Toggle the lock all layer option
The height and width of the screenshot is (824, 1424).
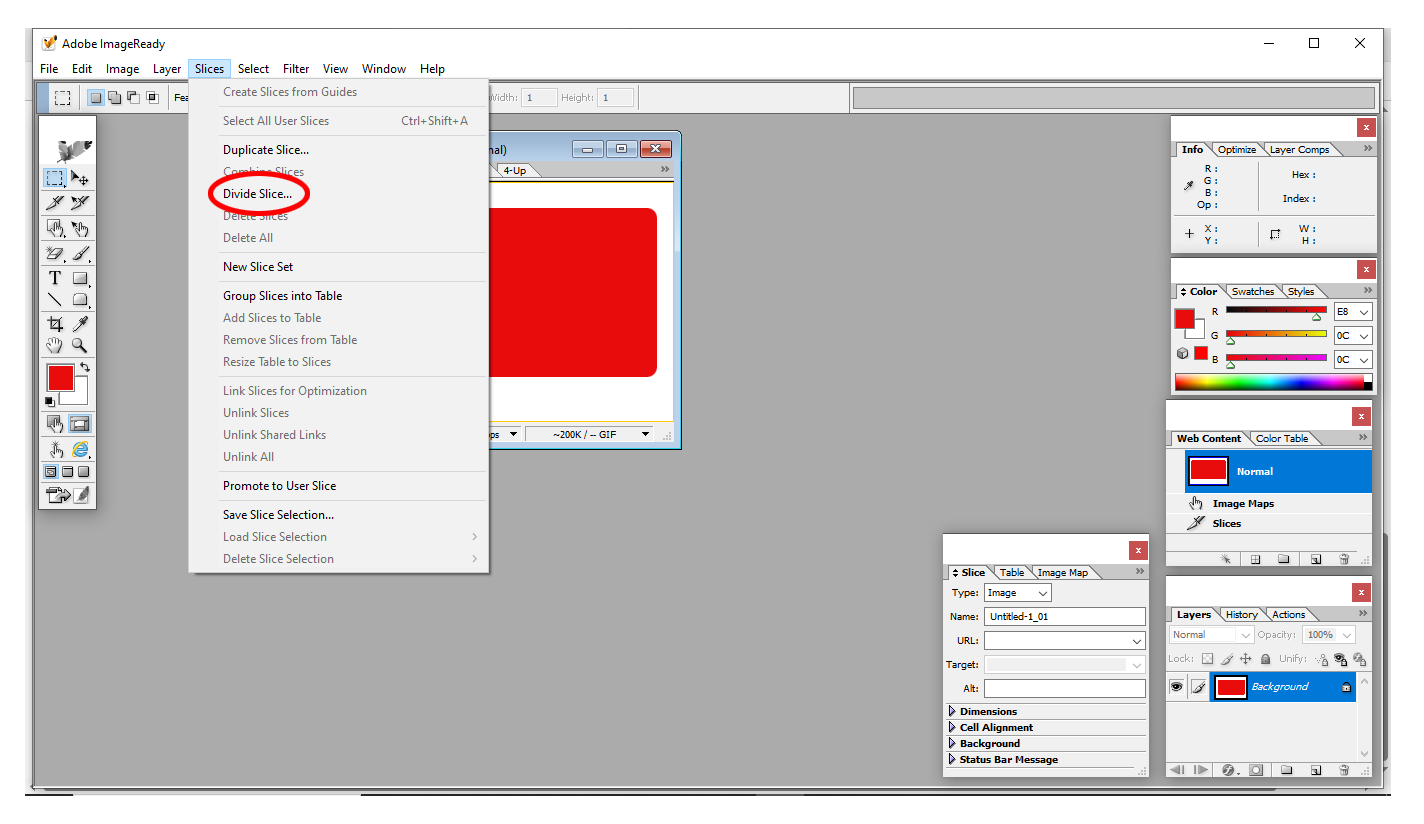coord(1266,659)
